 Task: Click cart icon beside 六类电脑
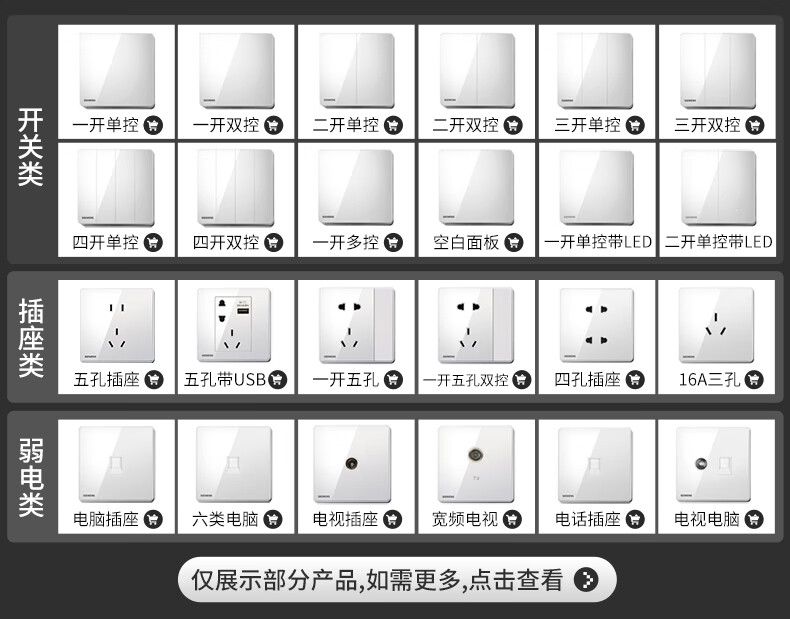coord(273,519)
